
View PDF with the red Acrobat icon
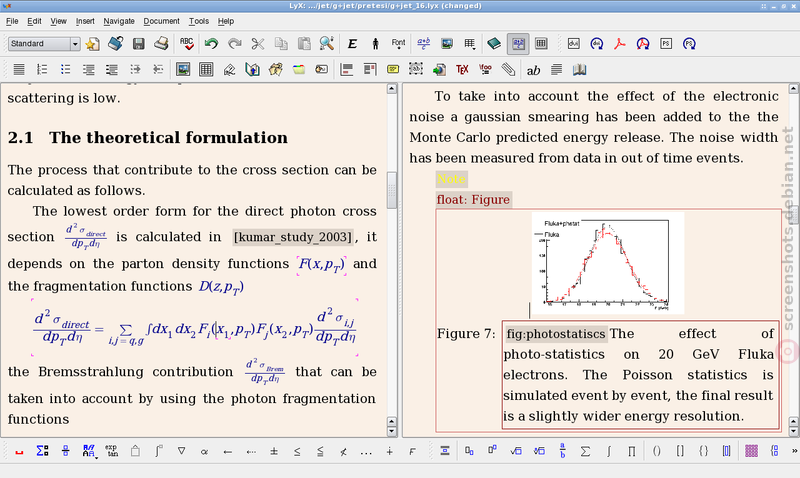pos(620,44)
